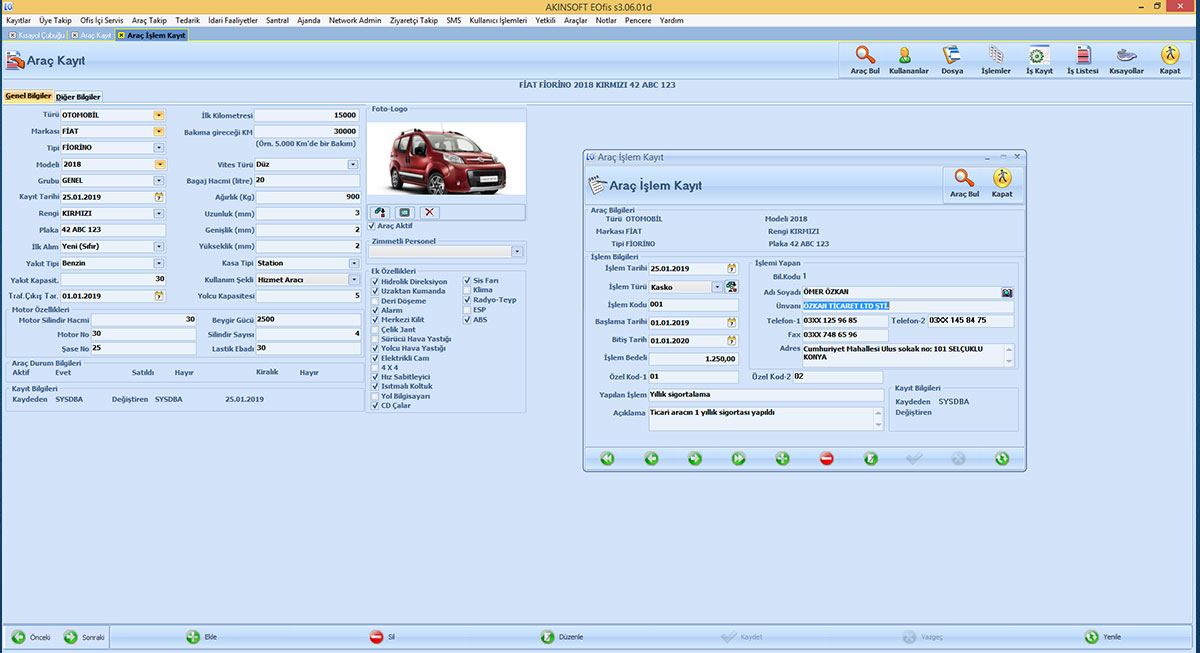Switch to the Diğer Bilgiler tab
The width and height of the screenshot is (1200, 653).
[x=78, y=97]
